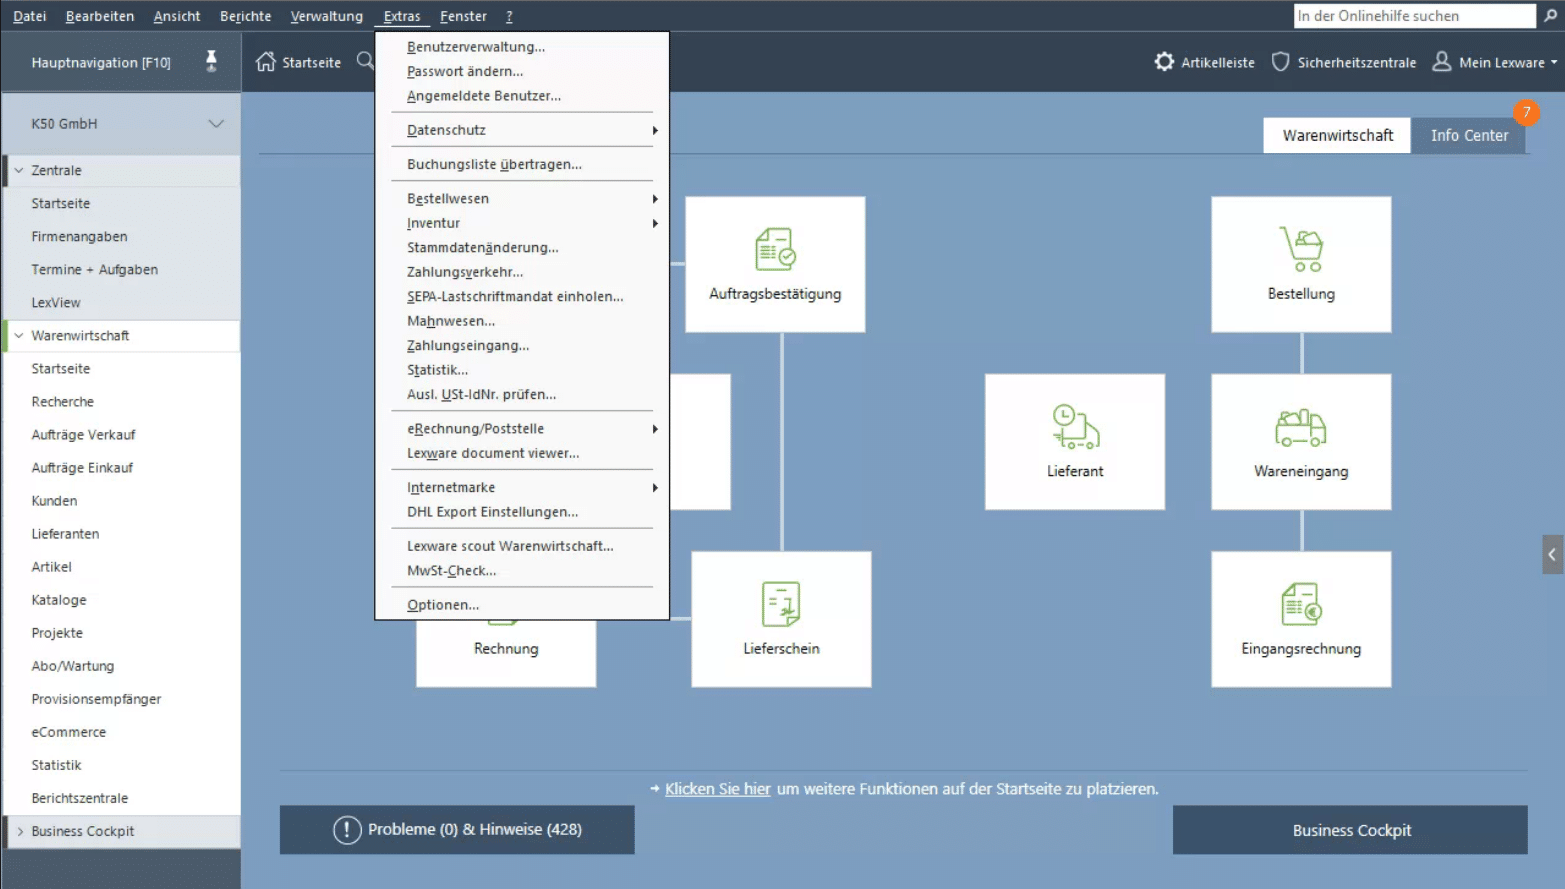Click the Lieferschein document icon
The height and width of the screenshot is (889, 1565).
pos(781,605)
